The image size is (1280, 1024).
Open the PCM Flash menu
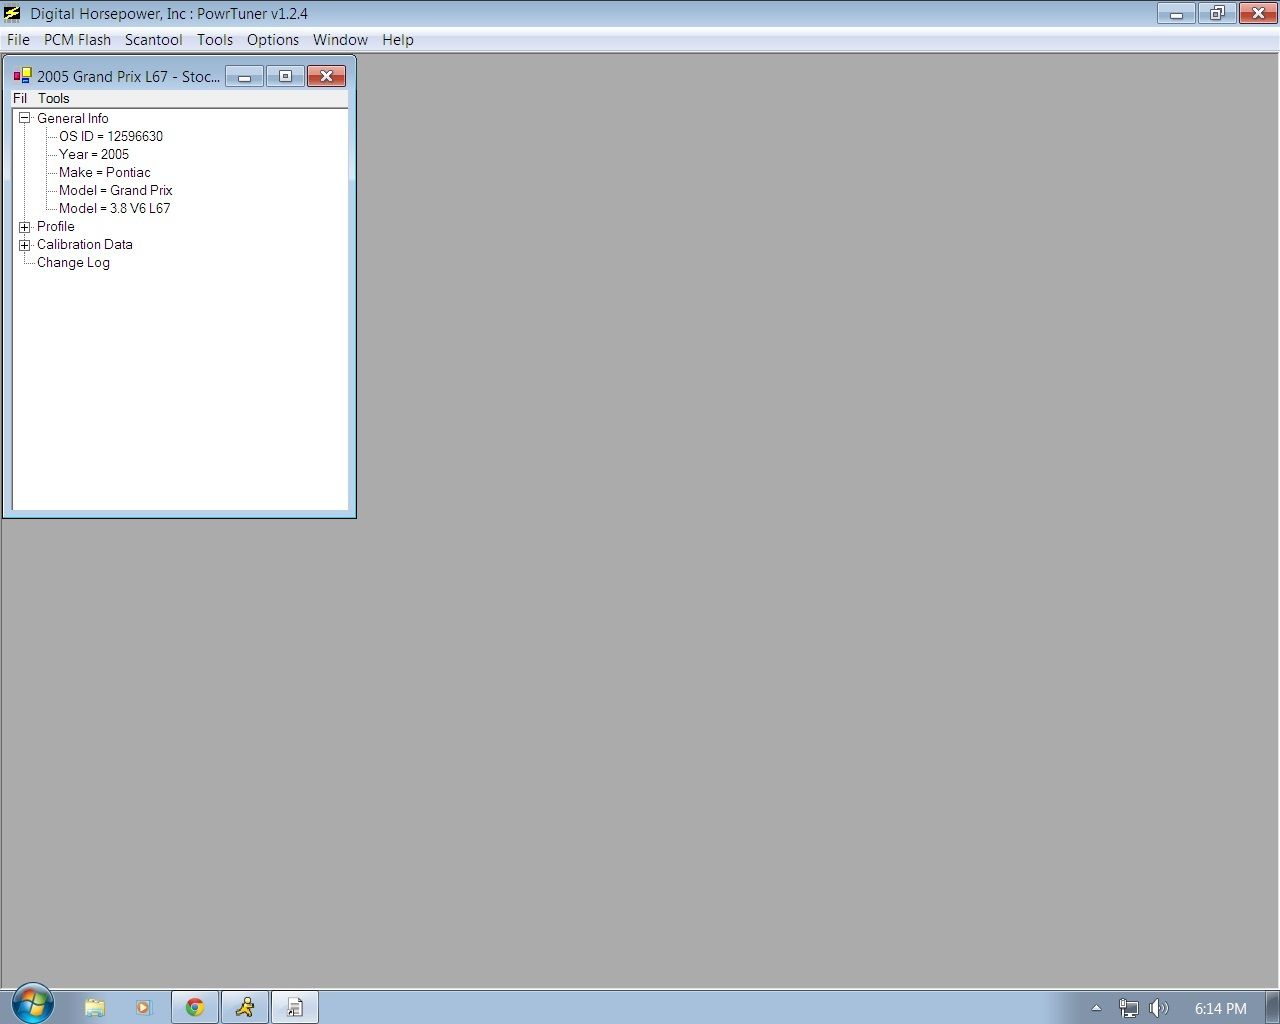tap(77, 40)
